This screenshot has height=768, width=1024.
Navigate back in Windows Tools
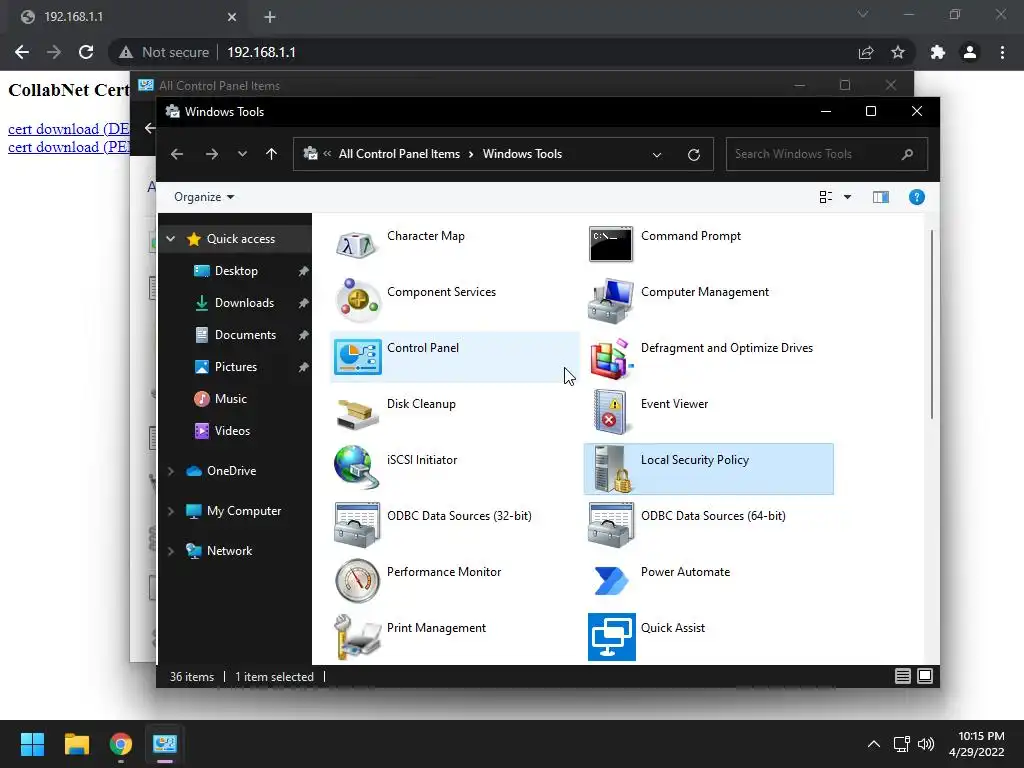pyautogui.click(x=177, y=154)
